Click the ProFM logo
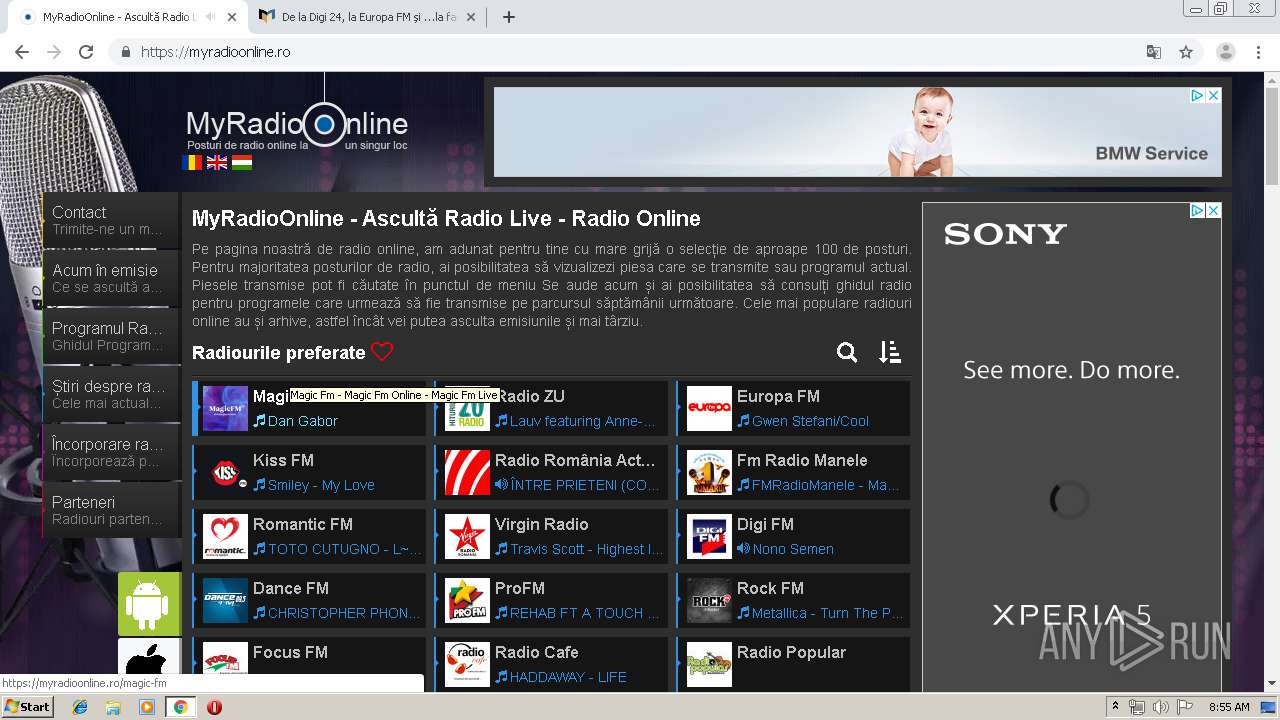 467,600
